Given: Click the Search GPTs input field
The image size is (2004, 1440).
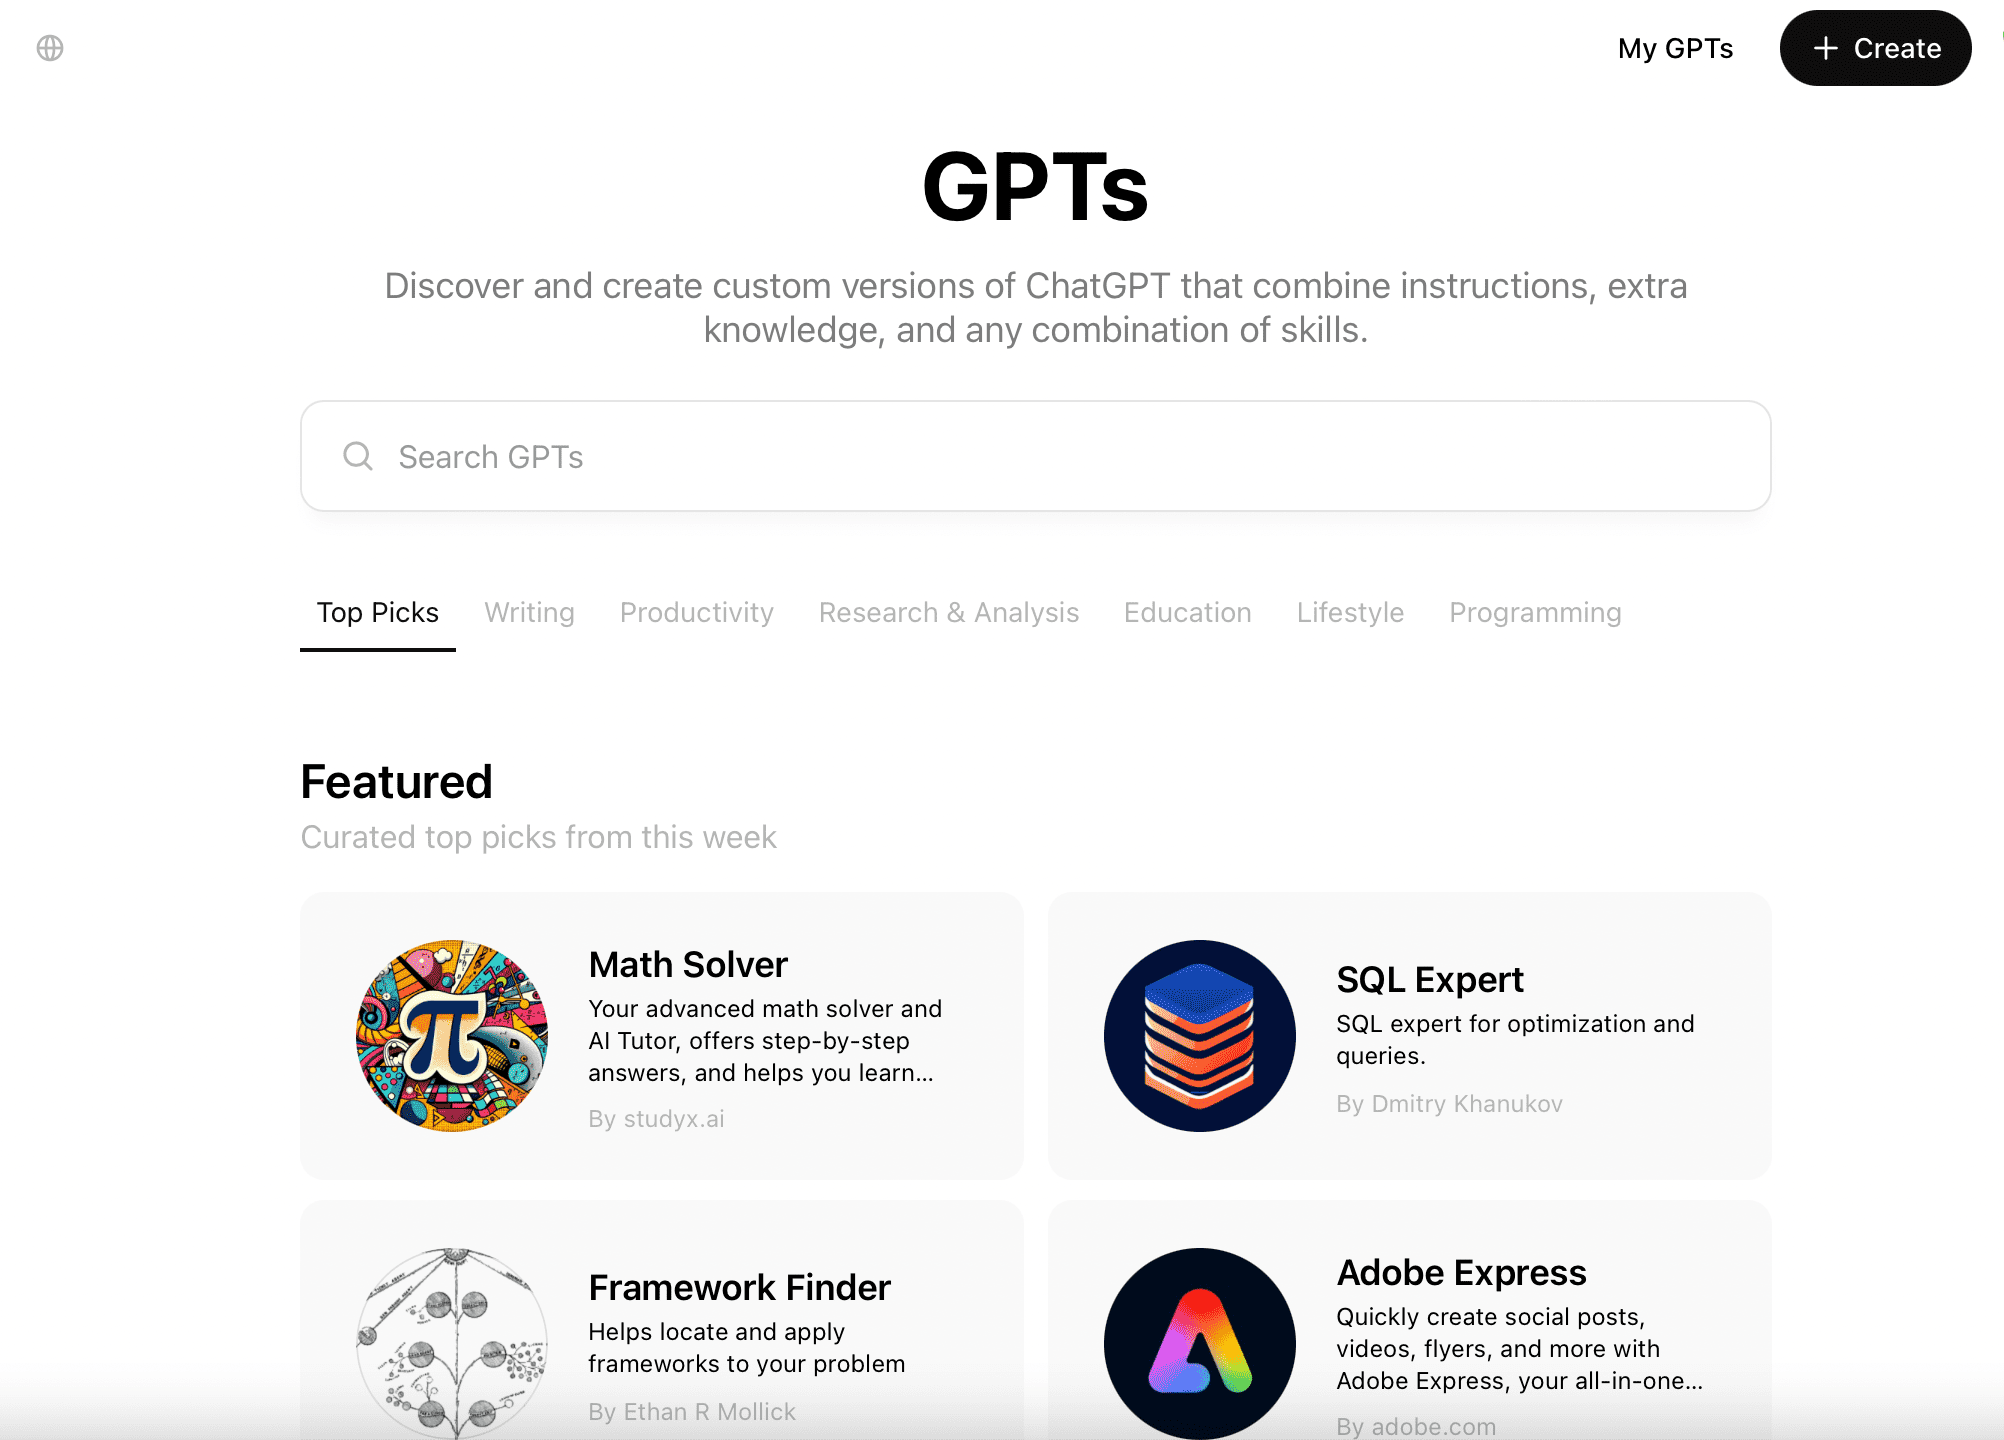Looking at the screenshot, I should [x=1035, y=456].
